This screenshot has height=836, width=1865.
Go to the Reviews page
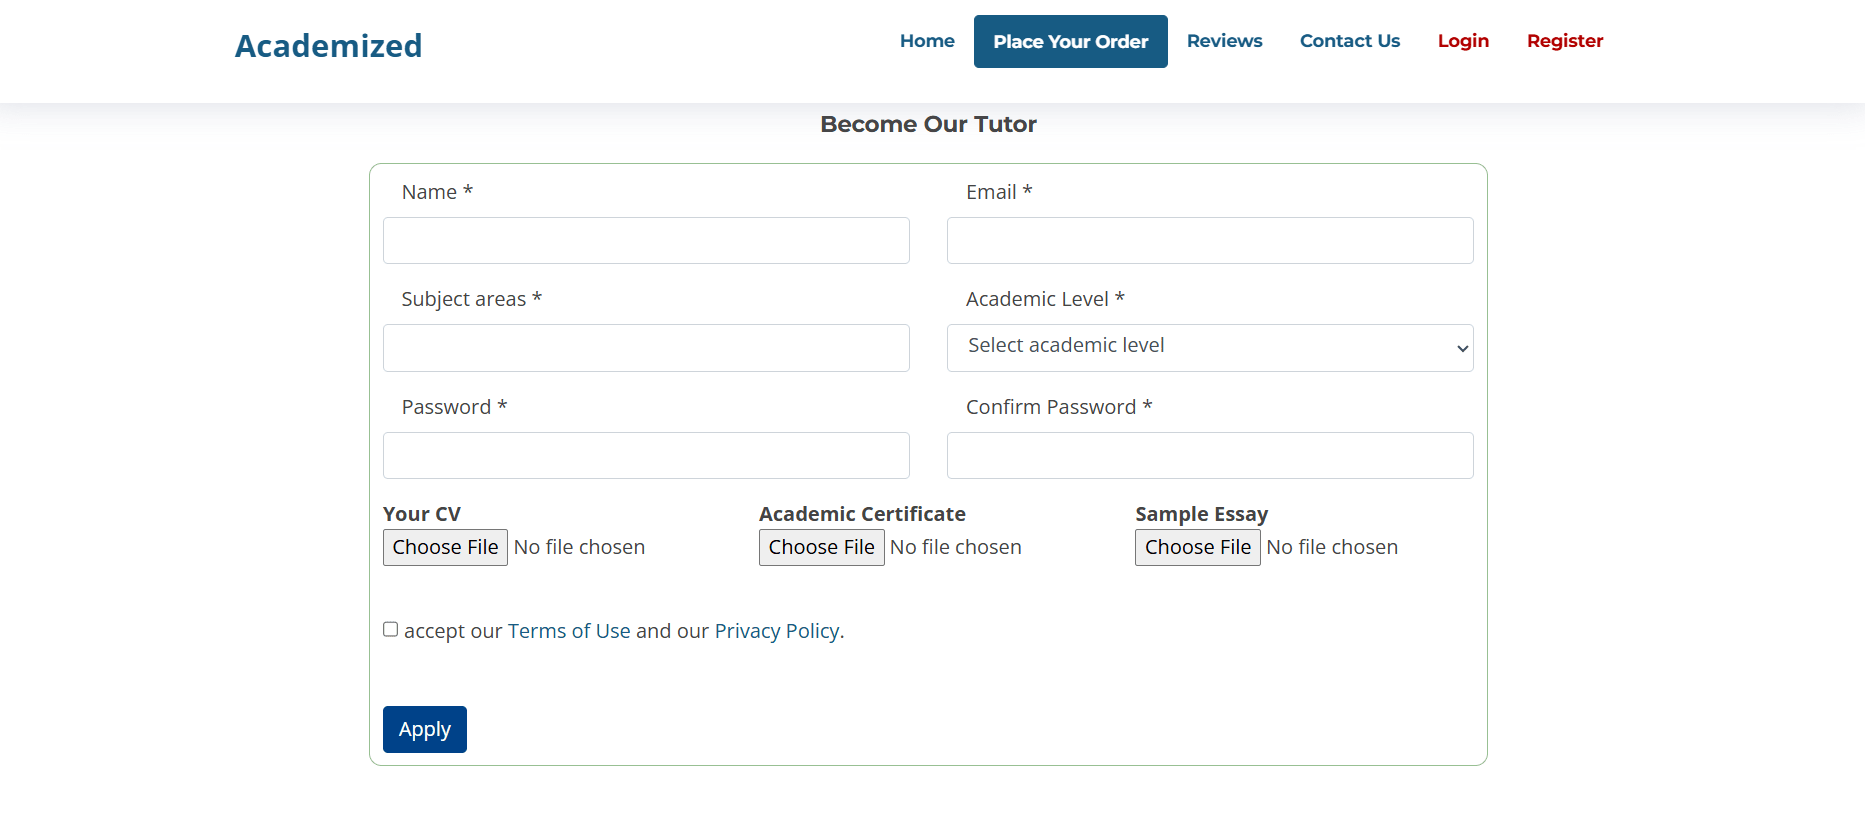click(x=1224, y=41)
